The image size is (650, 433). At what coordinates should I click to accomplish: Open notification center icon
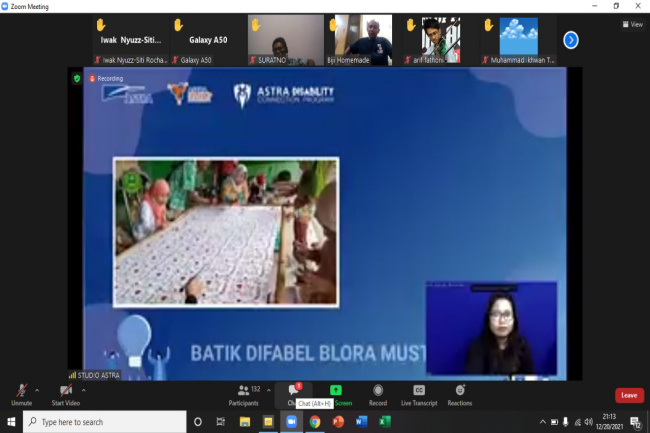point(635,422)
